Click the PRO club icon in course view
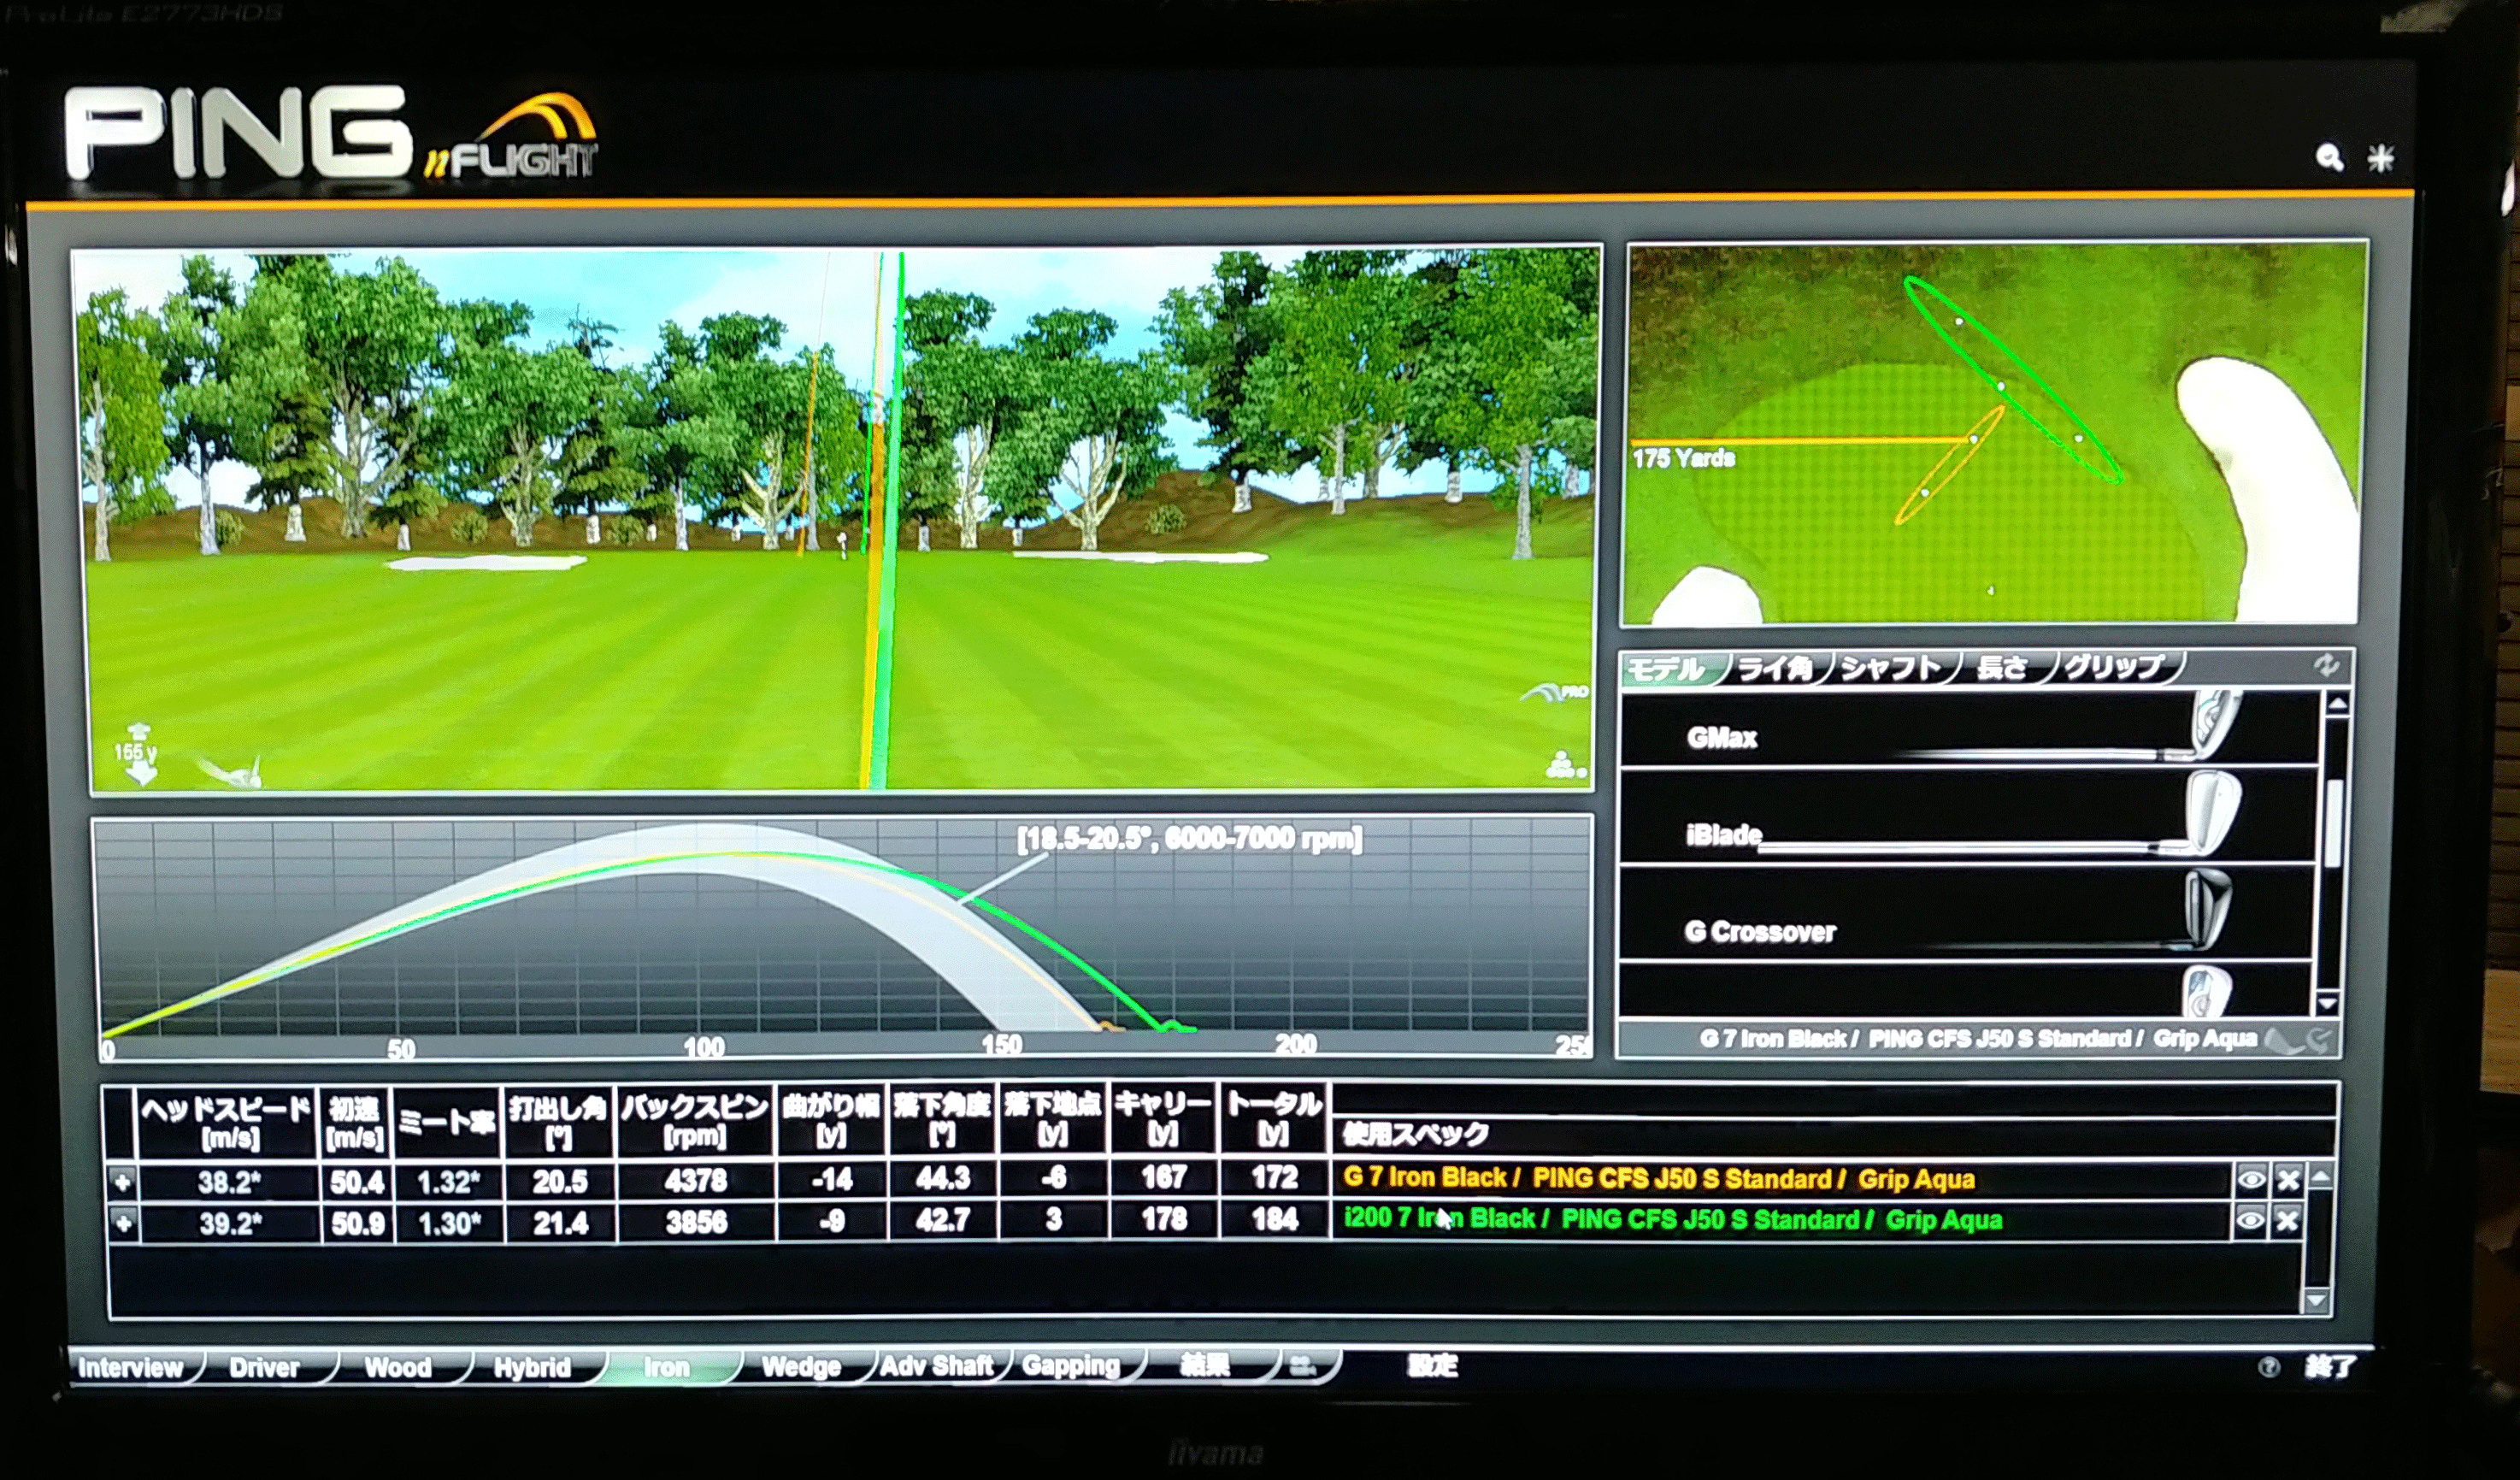 (x=1554, y=692)
